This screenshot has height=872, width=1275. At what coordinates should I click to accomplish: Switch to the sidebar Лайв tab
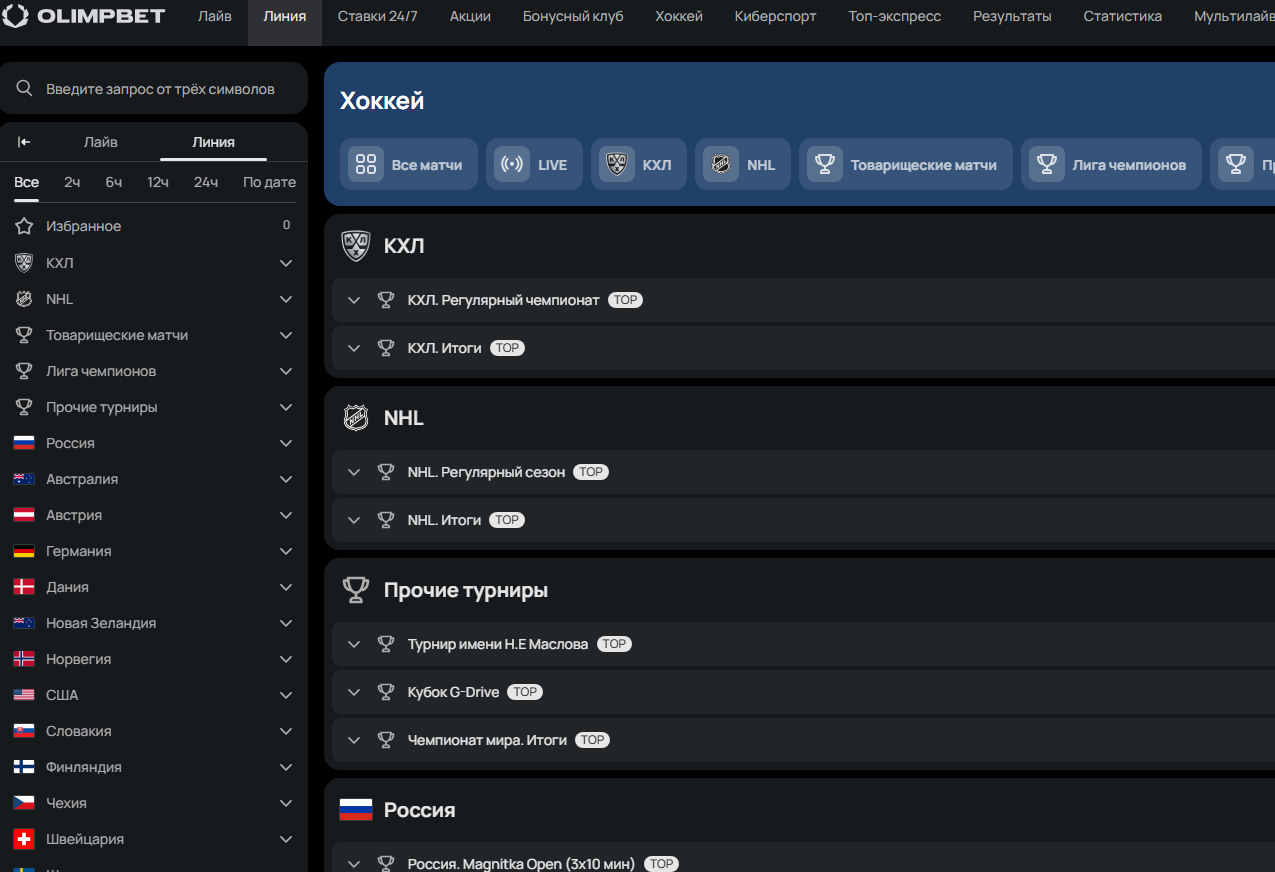click(x=101, y=142)
